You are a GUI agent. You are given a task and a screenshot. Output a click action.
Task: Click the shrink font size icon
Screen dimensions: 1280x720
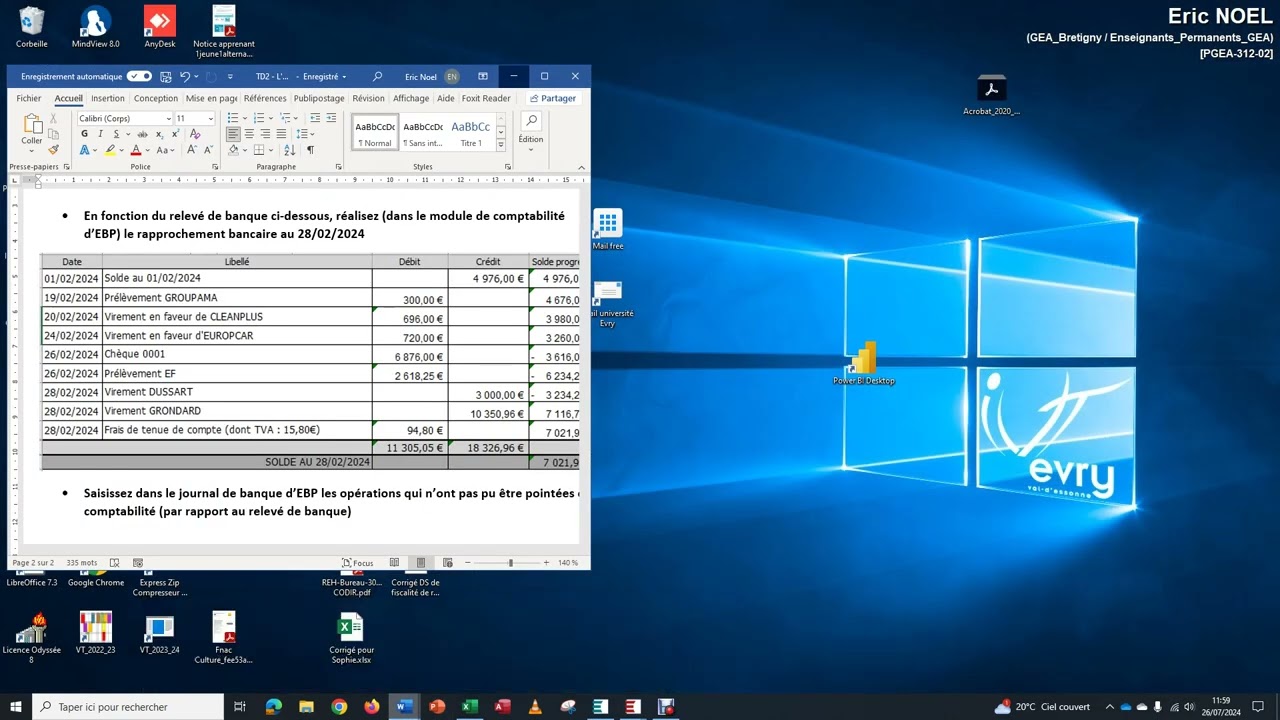coord(208,150)
